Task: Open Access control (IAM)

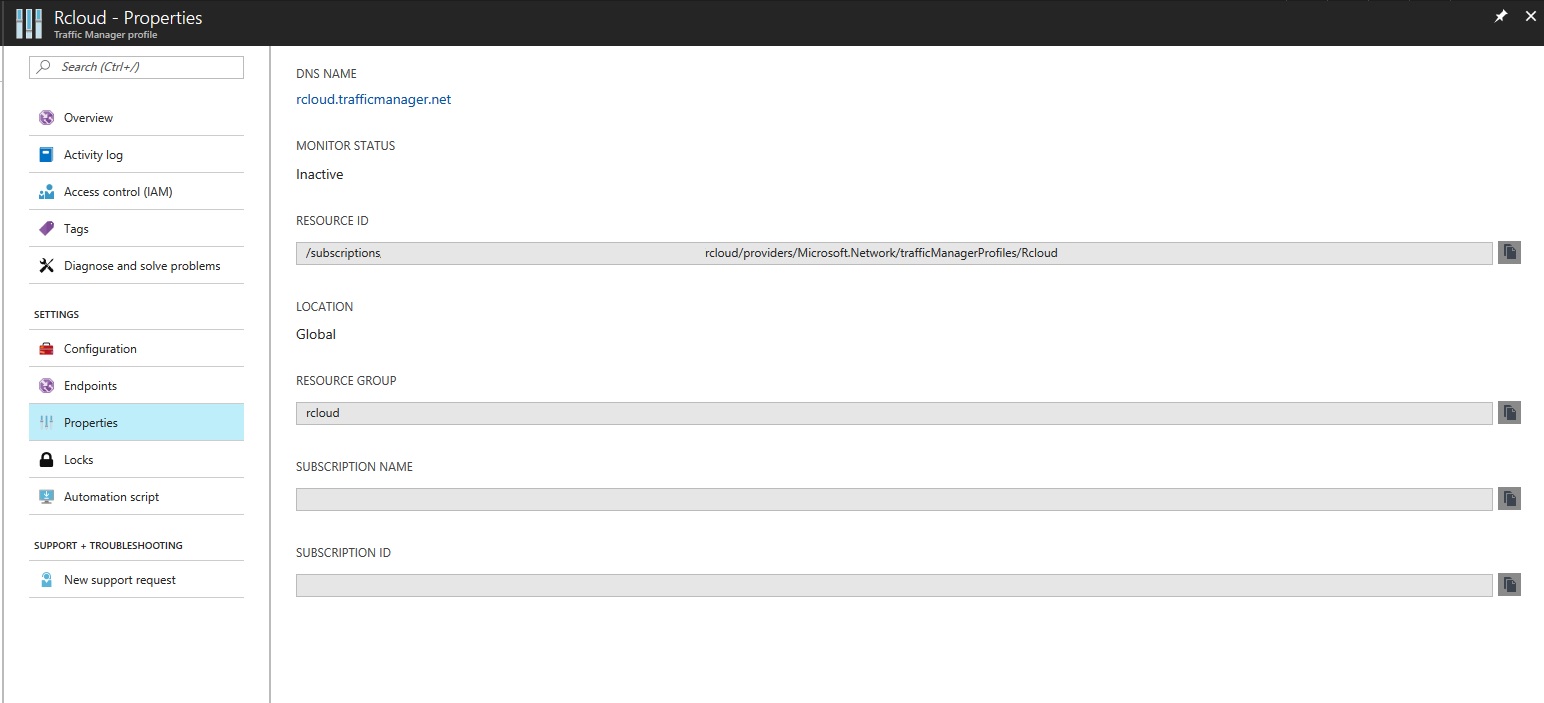Action: [x=118, y=192]
